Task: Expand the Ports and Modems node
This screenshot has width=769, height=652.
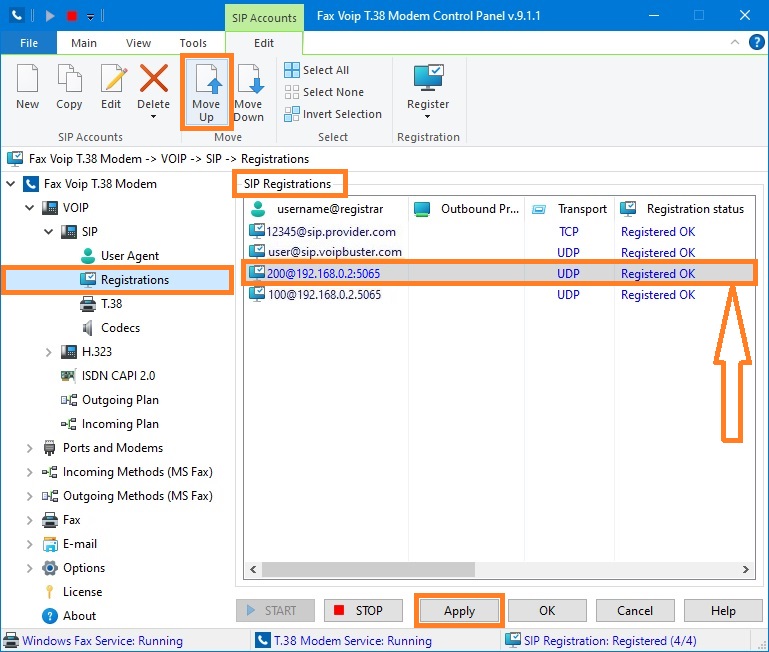Action: pyautogui.click(x=29, y=448)
